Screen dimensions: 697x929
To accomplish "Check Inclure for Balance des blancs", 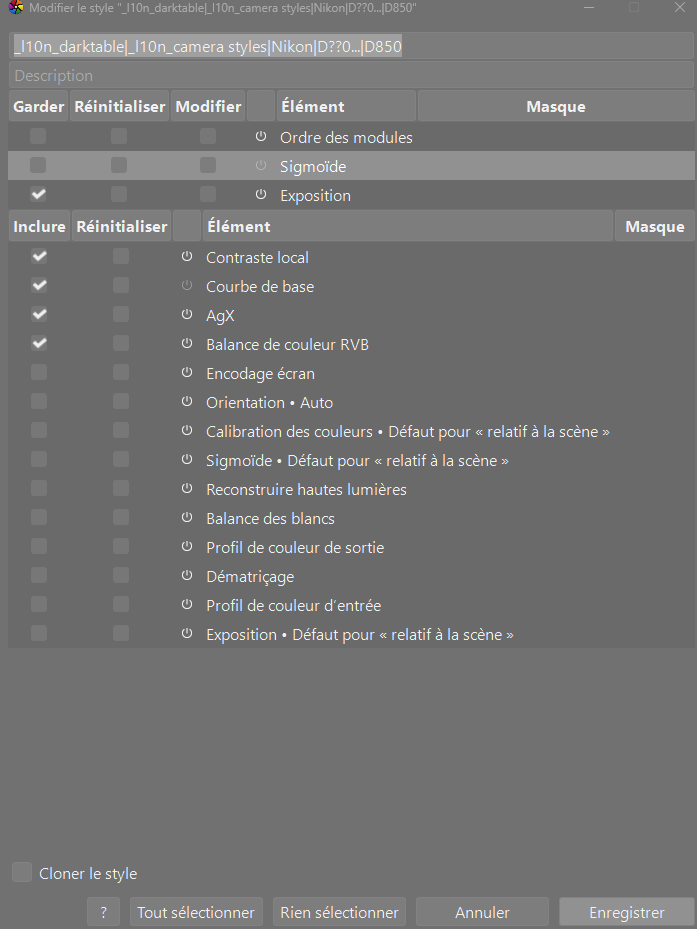I will [x=39, y=518].
